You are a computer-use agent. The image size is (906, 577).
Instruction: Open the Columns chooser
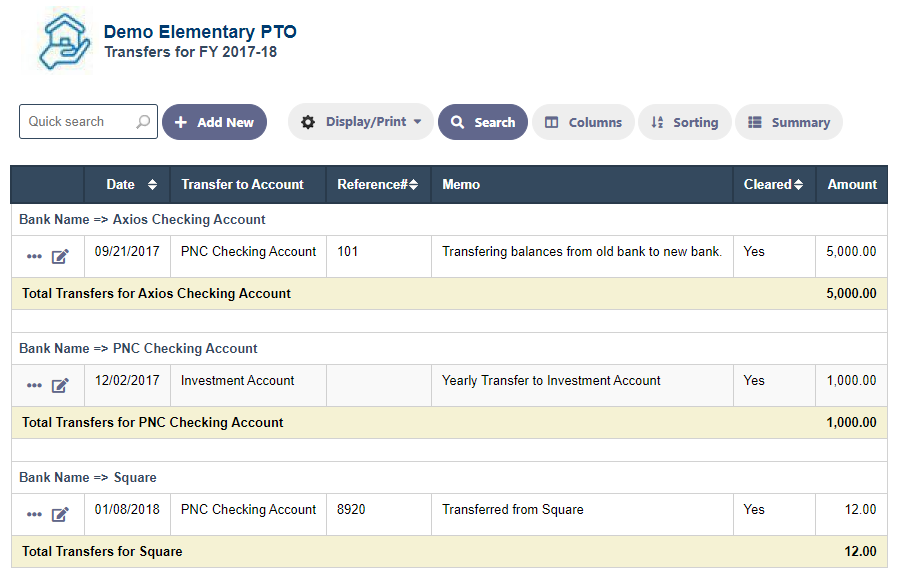point(583,122)
